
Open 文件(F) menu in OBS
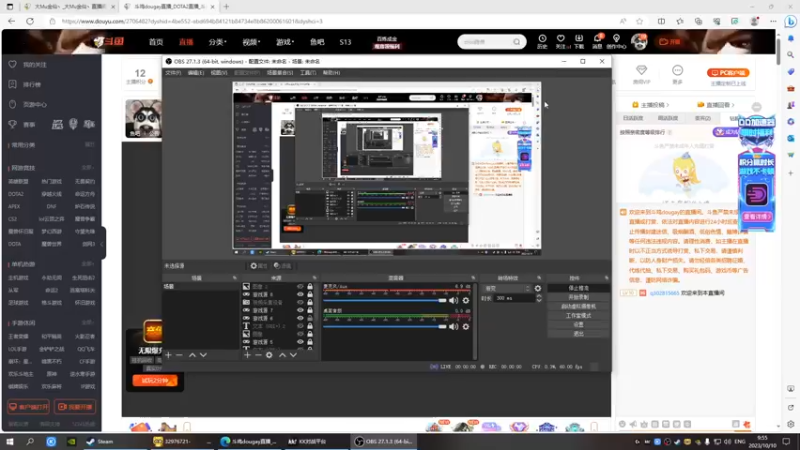coord(173,73)
